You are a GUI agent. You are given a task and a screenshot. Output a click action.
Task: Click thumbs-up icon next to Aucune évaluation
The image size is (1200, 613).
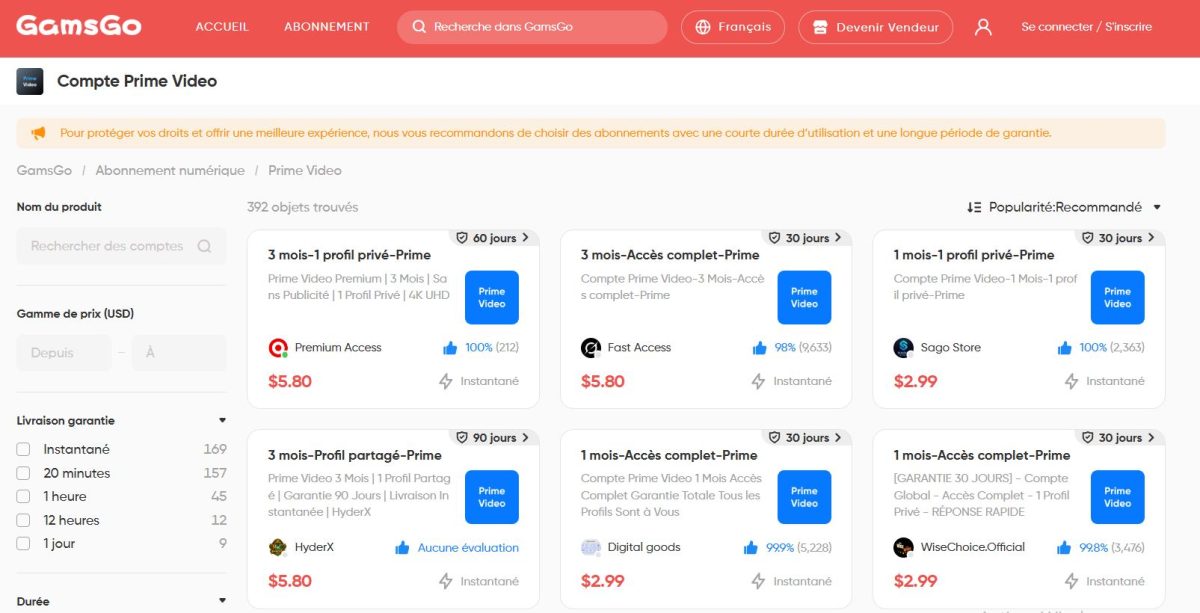coord(402,547)
